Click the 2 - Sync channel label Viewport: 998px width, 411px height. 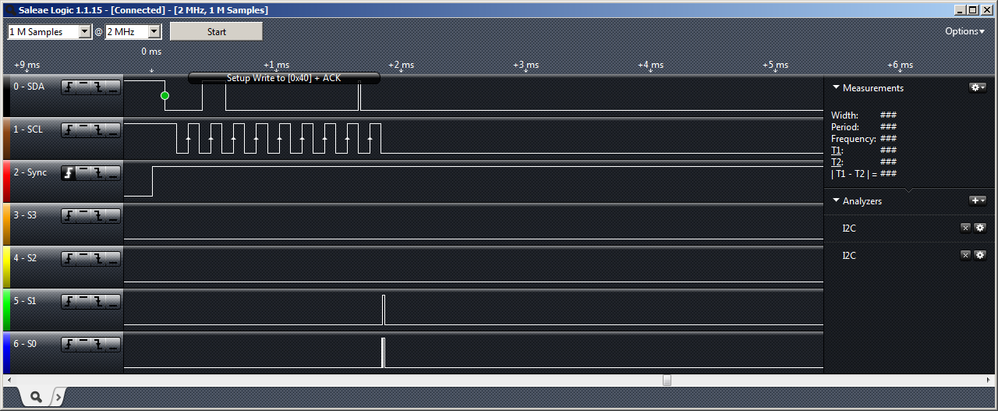(x=30, y=173)
